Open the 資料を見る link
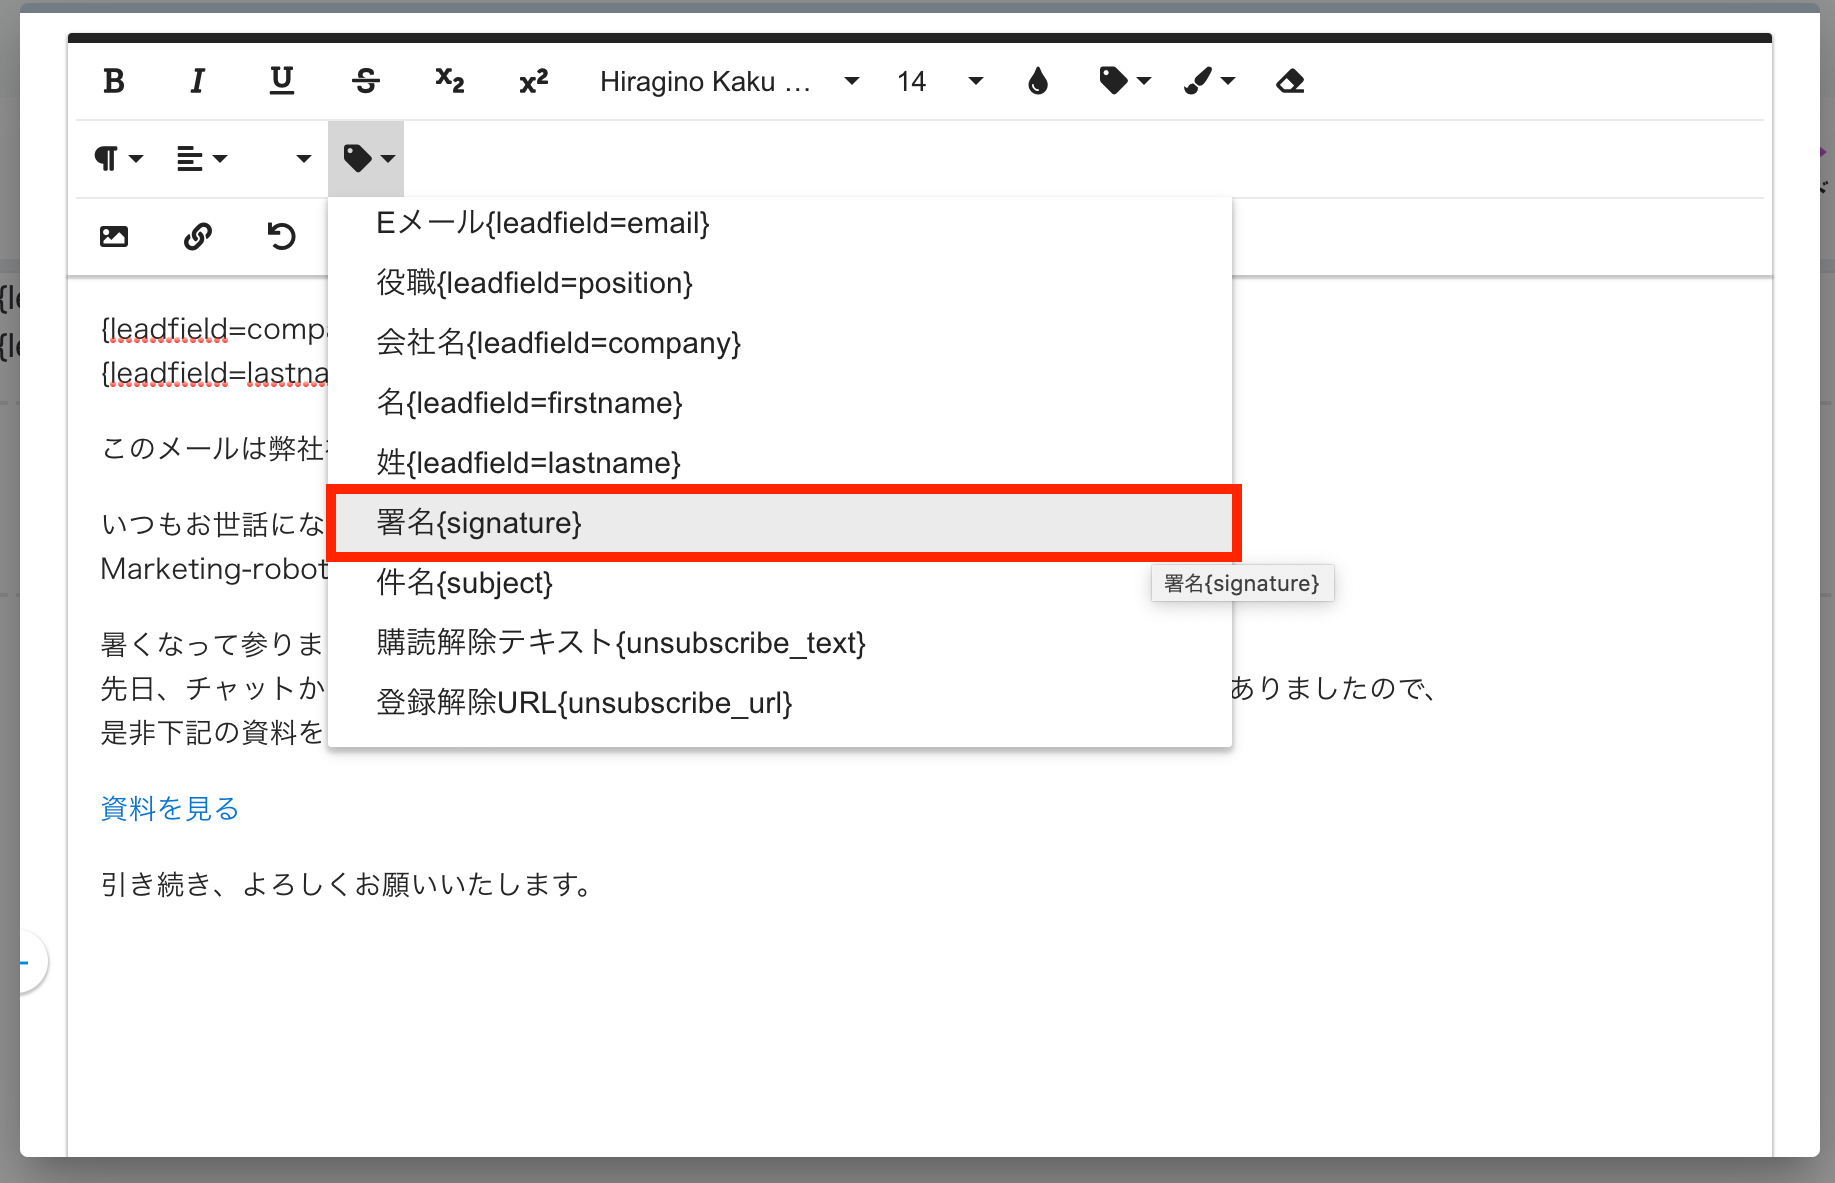 170,808
